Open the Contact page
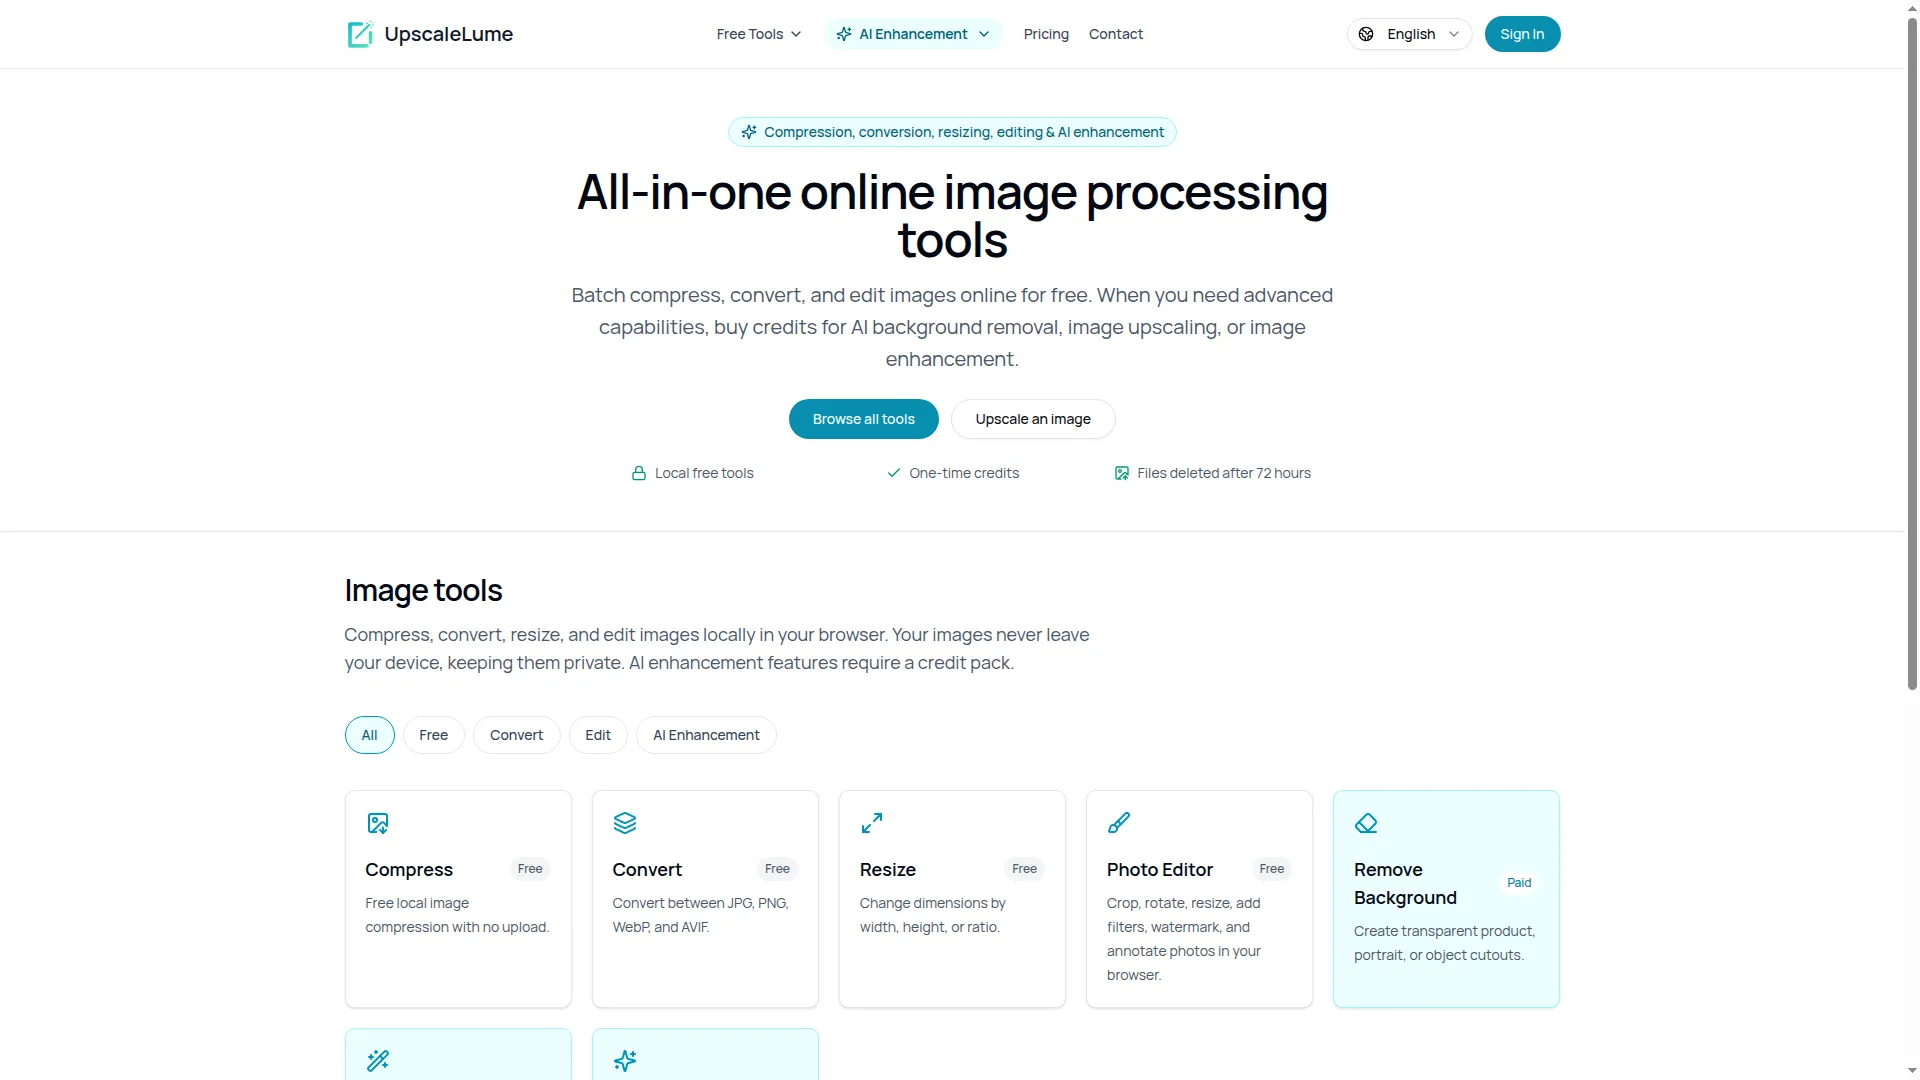Image resolution: width=1920 pixels, height=1080 pixels. 1116,34
